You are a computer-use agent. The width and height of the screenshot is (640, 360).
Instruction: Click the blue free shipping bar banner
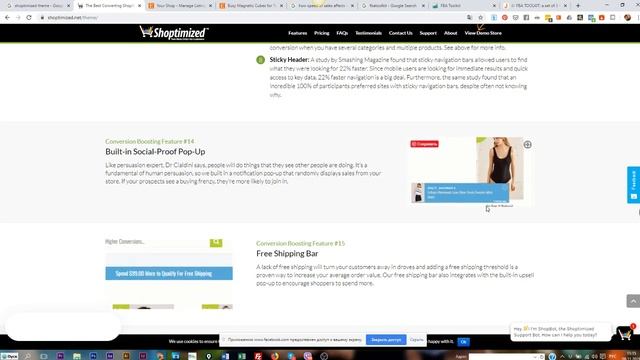pyautogui.click(x=169, y=273)
